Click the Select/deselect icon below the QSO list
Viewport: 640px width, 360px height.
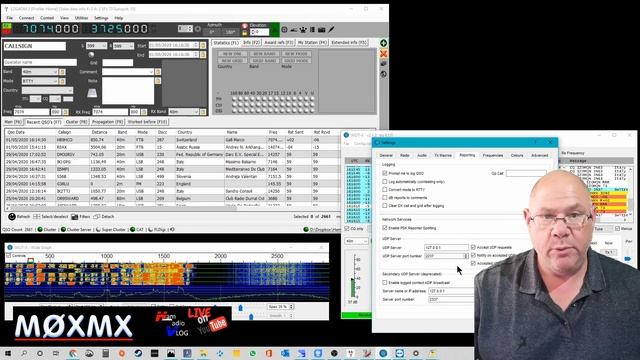pos(36,217)
